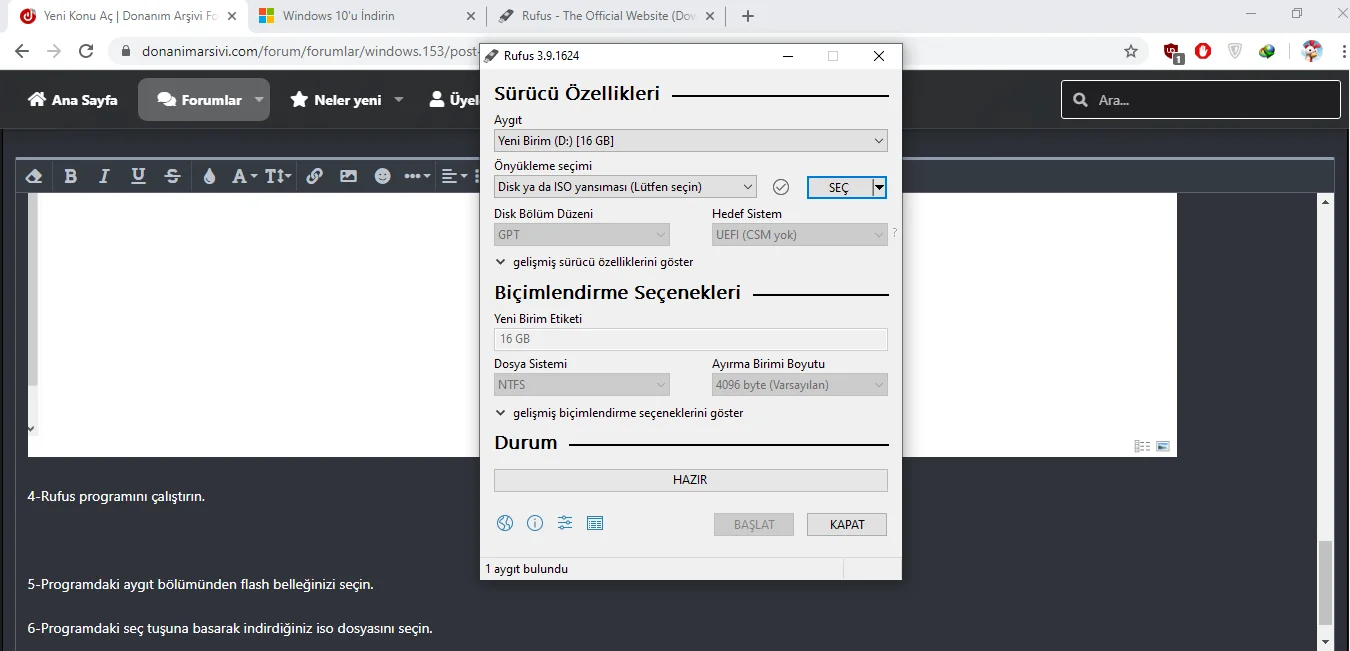Toggle strikethrough formatting in the editor
Image resolution: width=1350 pixels, height=651 pixels.
(x=172, y=176)
